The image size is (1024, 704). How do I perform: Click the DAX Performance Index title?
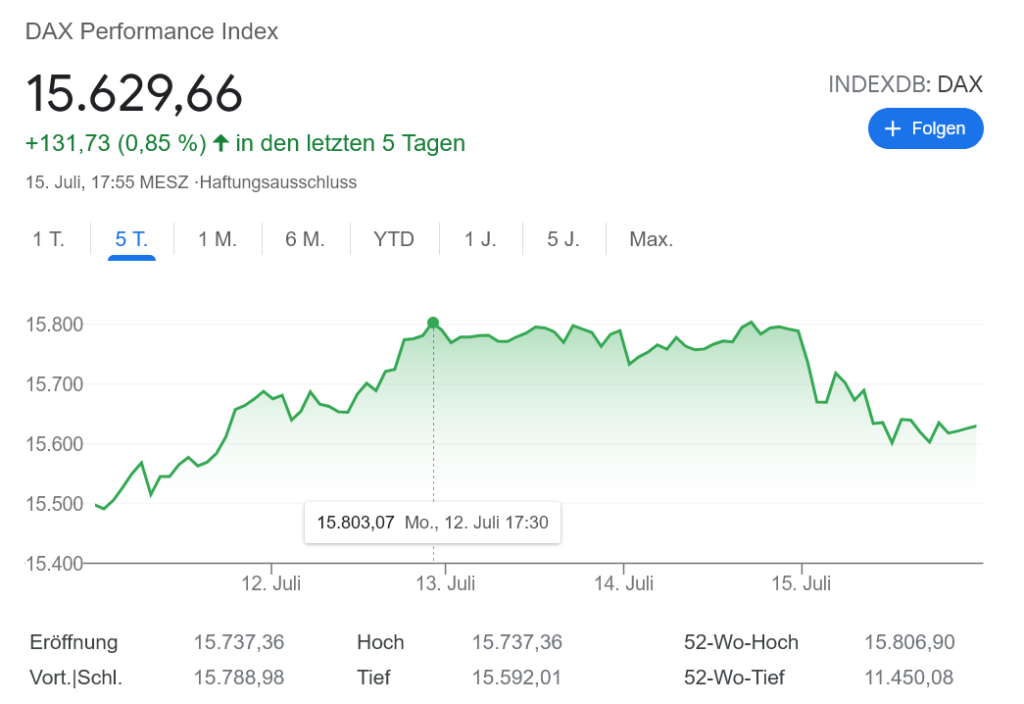click(x=152, y=32)
